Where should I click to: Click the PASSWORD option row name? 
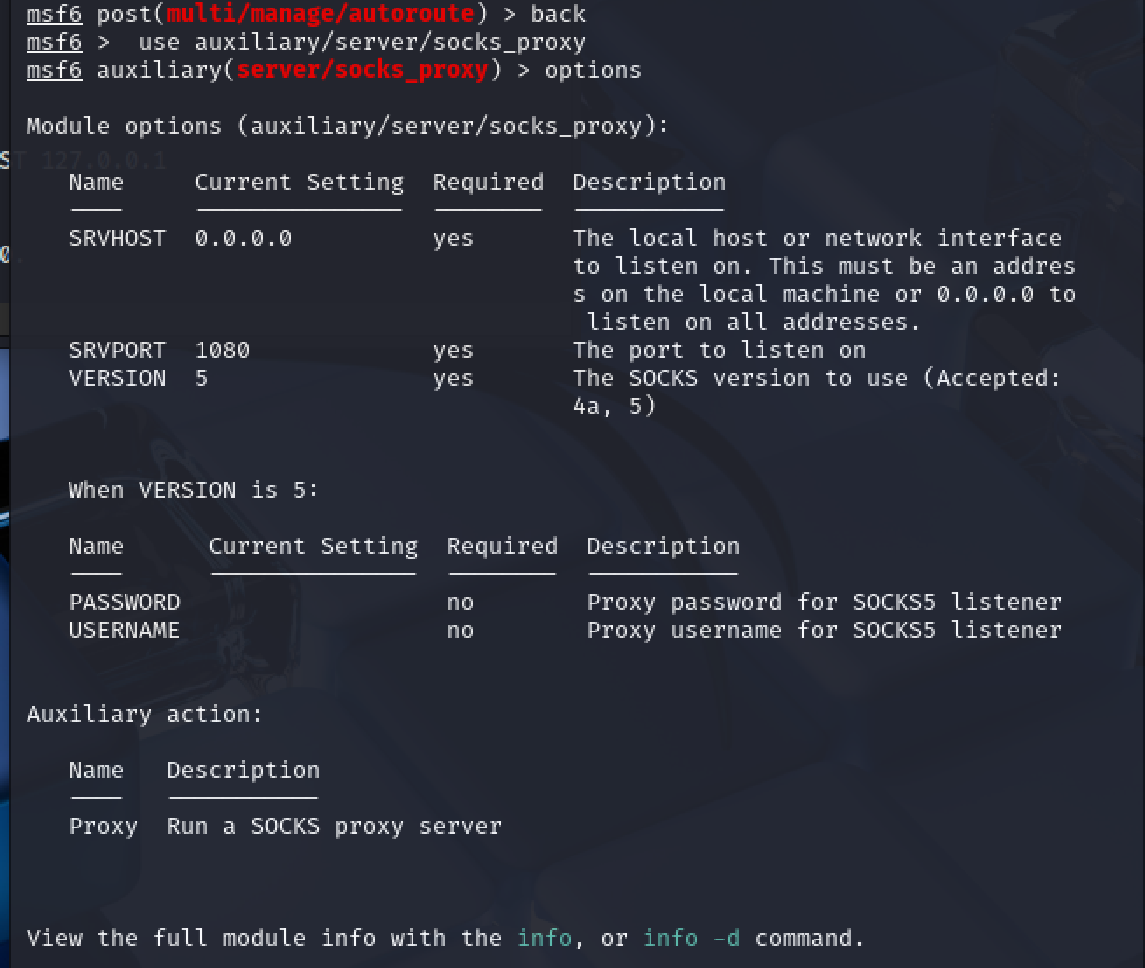[124, 602]
